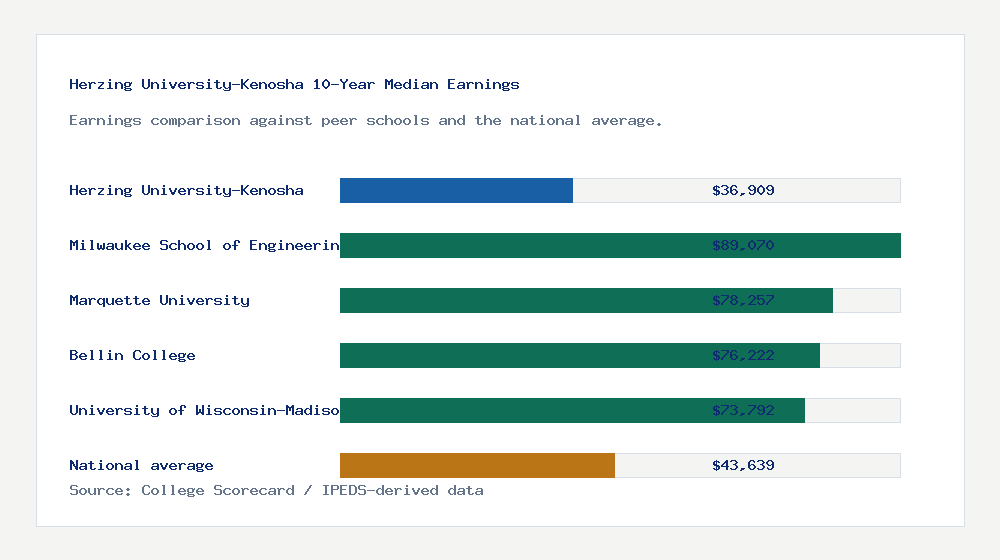The height and width of the screenshot is (560, 1000).
Task: Click the 'Source: College Scorecard / IPEDS-derived data' note
Action: coord(276,490)
